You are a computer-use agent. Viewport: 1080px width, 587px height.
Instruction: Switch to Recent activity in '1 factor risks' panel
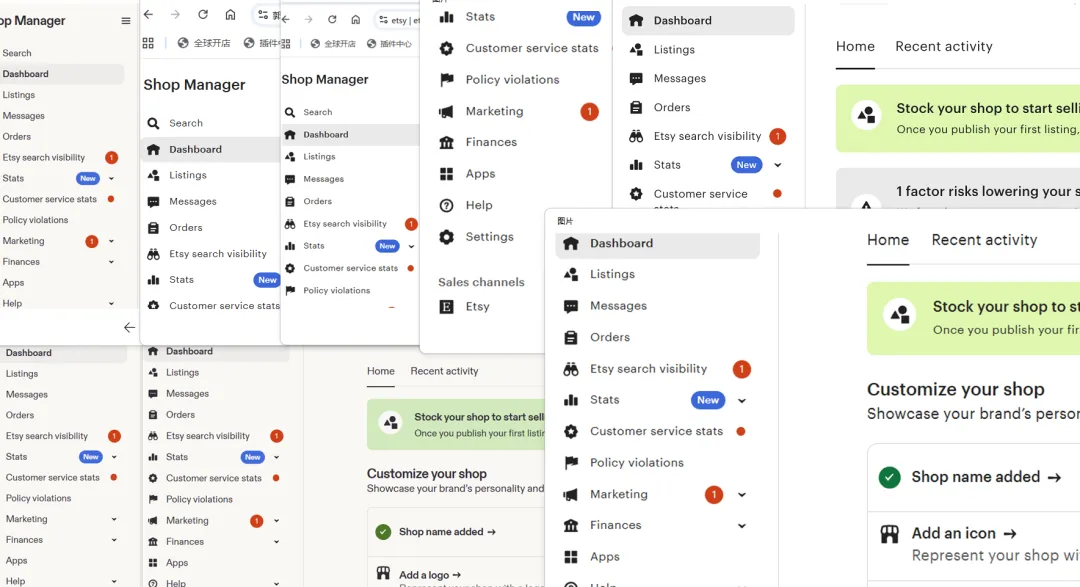944,47
